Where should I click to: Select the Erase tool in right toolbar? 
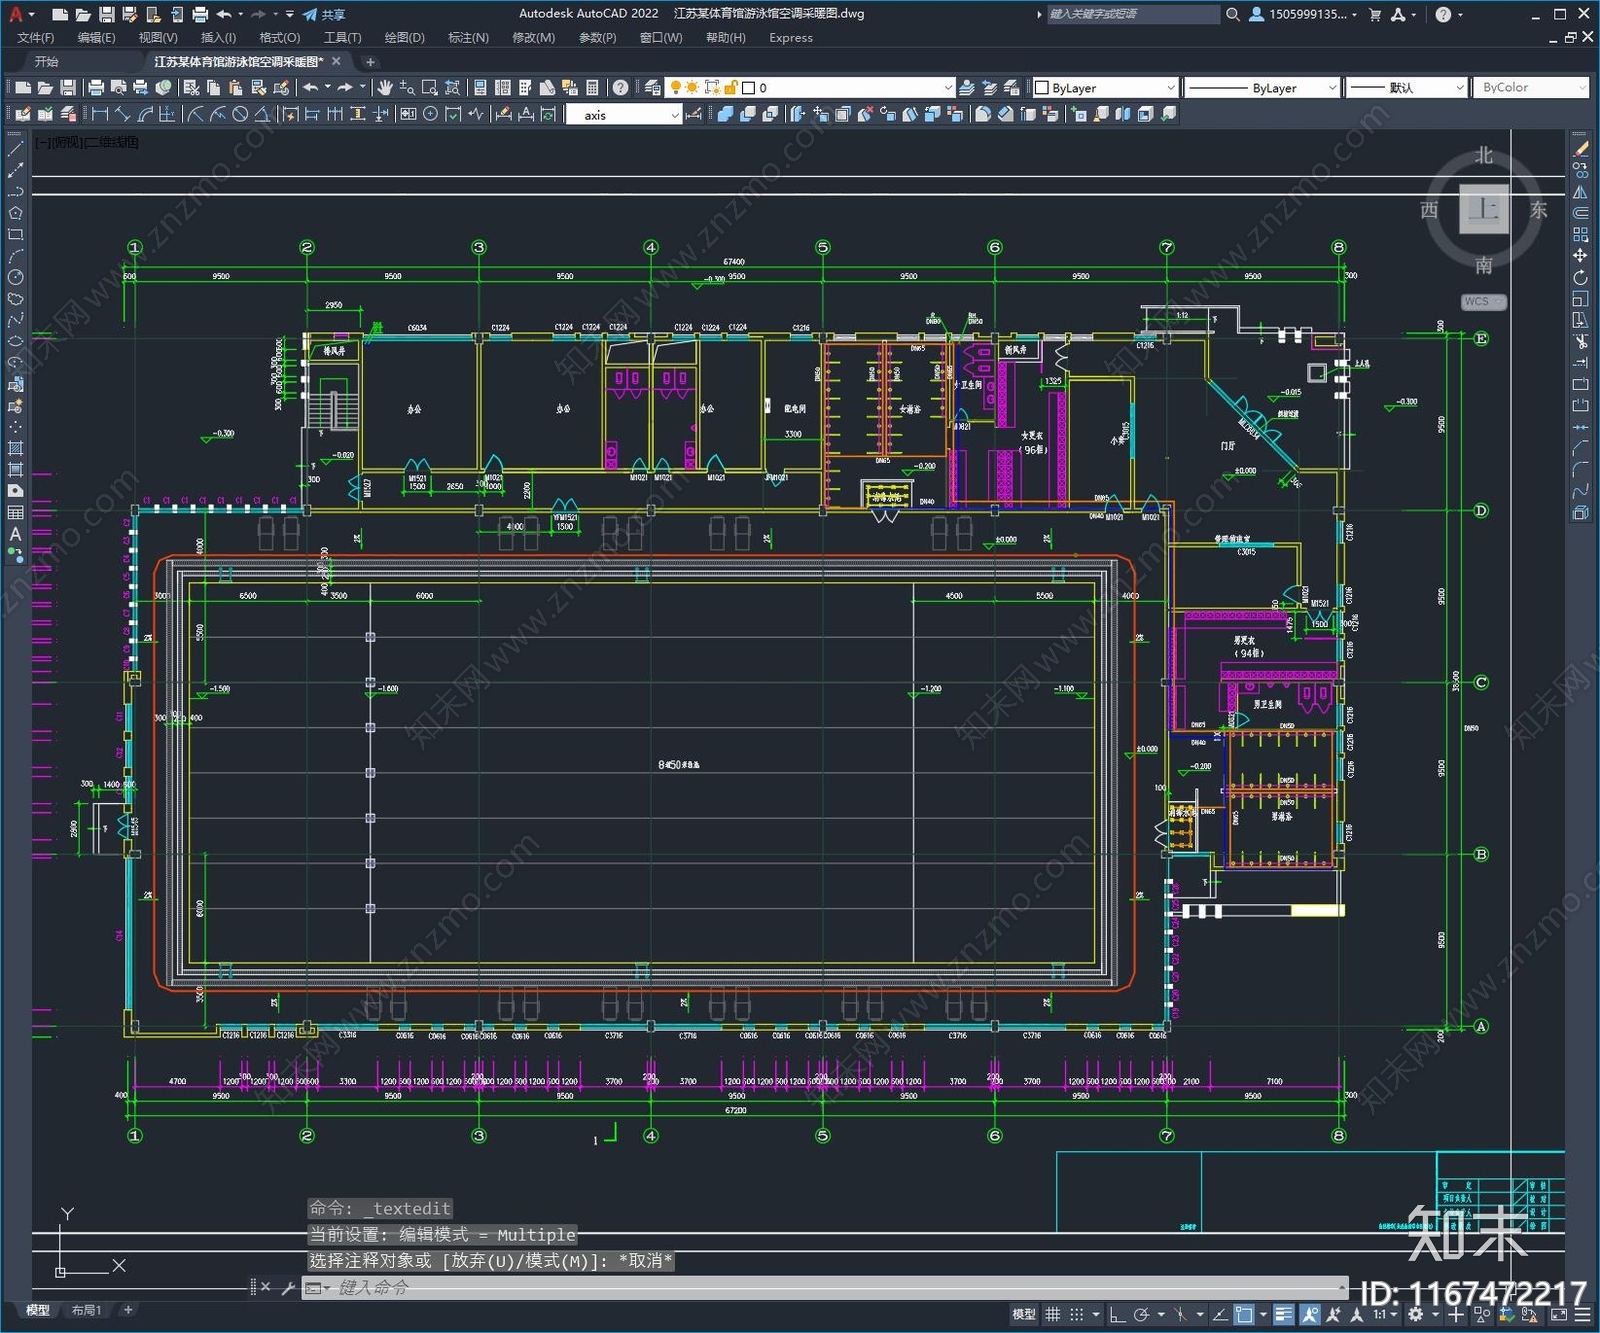[1580, 149]
